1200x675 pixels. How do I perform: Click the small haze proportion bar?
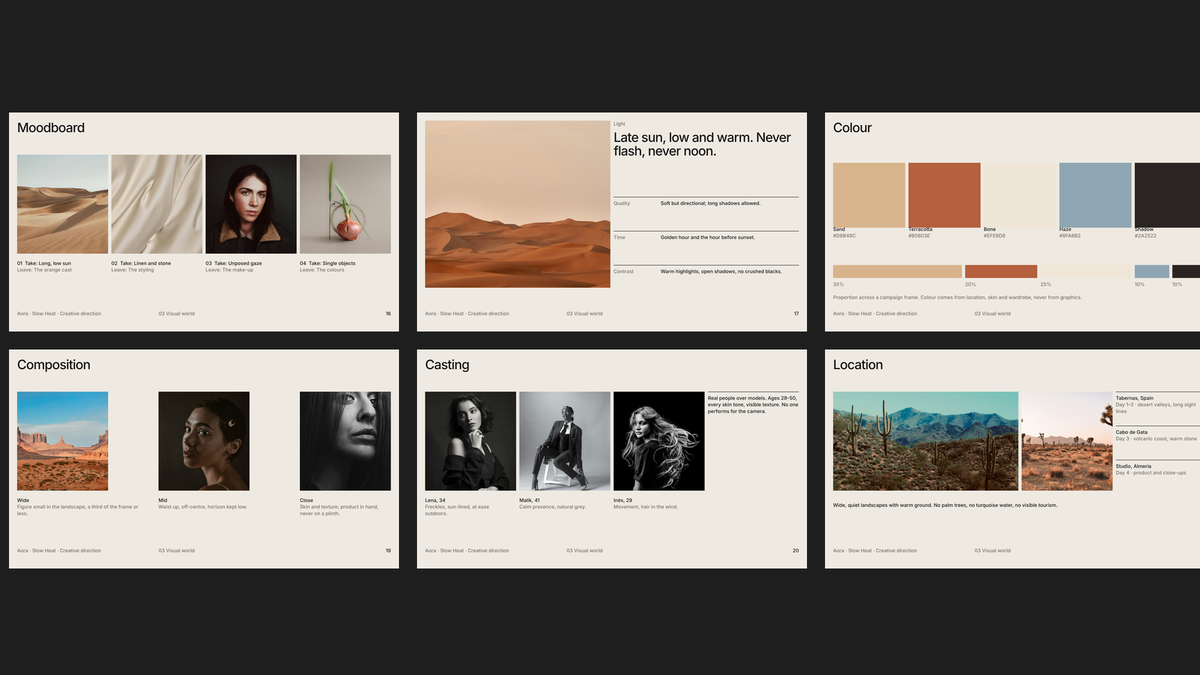tap(1151, 271)
